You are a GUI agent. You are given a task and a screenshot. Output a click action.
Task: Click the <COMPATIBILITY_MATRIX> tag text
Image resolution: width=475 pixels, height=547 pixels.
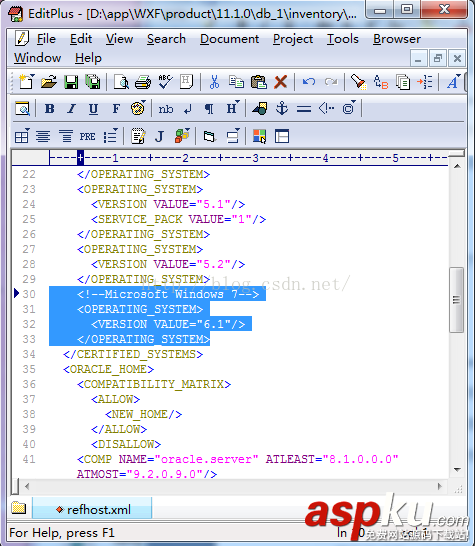pos(154,384)
